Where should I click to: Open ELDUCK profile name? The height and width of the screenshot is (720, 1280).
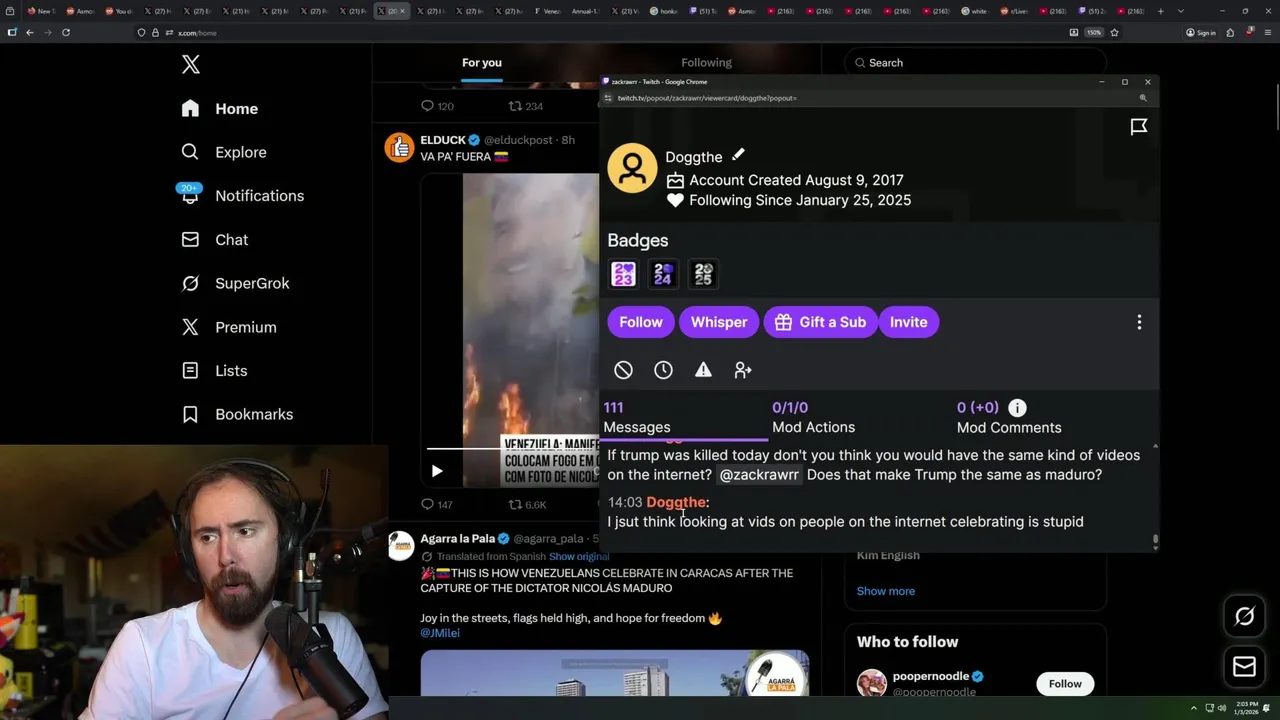(443, 140)
